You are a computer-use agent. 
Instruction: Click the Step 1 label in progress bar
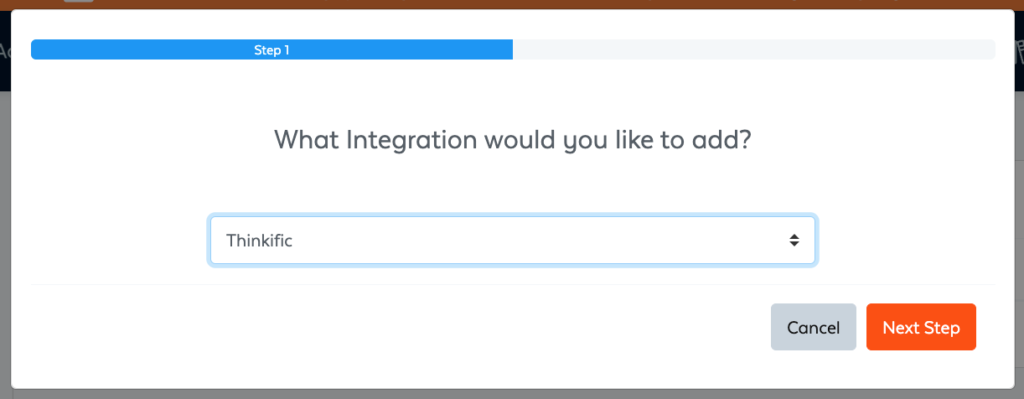tap(272, 50)
